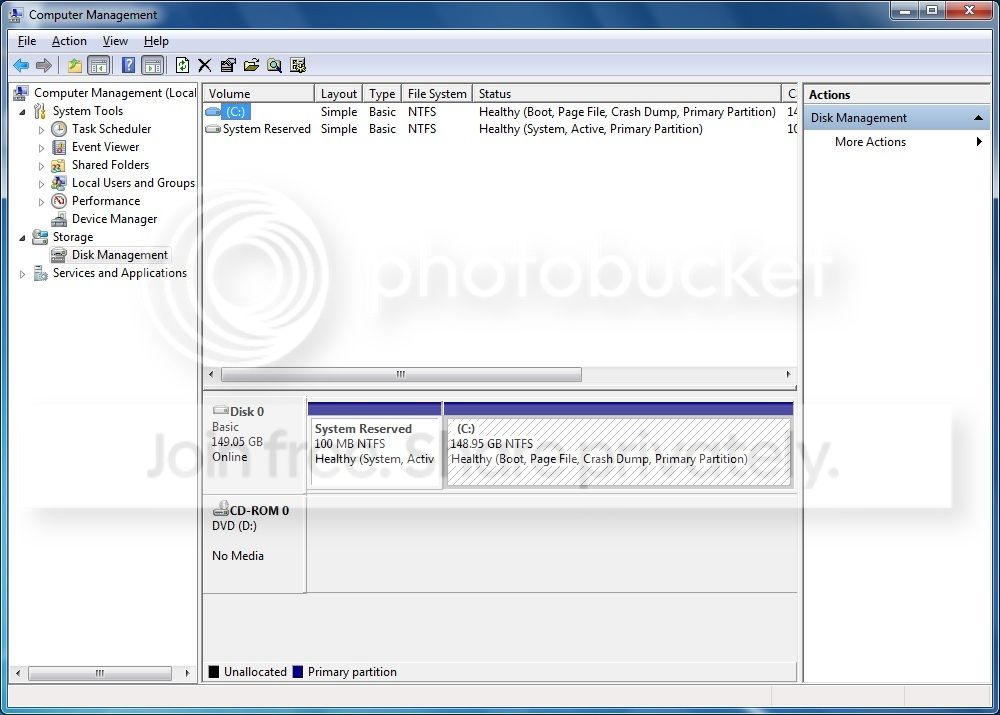Image resolution: width=1000 pixels, height=715 pixels.
Task: Open the Action menu
Action: [x=69, y=41]
